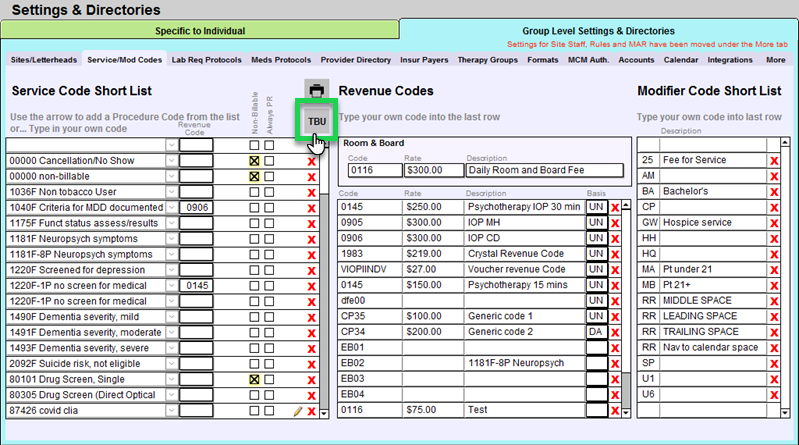Uncheck Non-Billable for 80101 Drug Screen, Single
The image size is (799, 445).
(254, 380)
